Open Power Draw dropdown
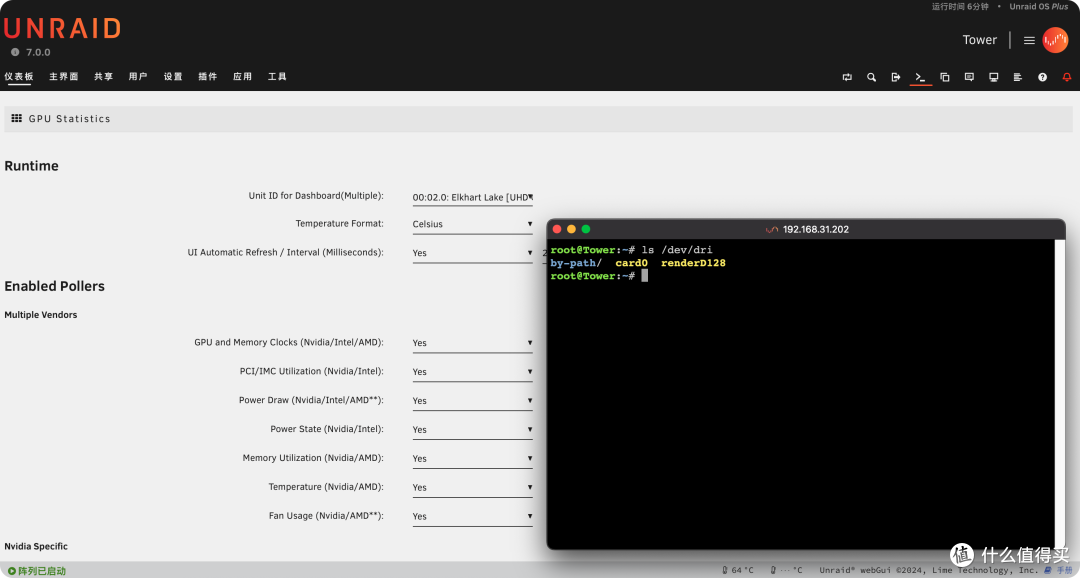The height and width of the screenshot is (578, 1080). 472,400
